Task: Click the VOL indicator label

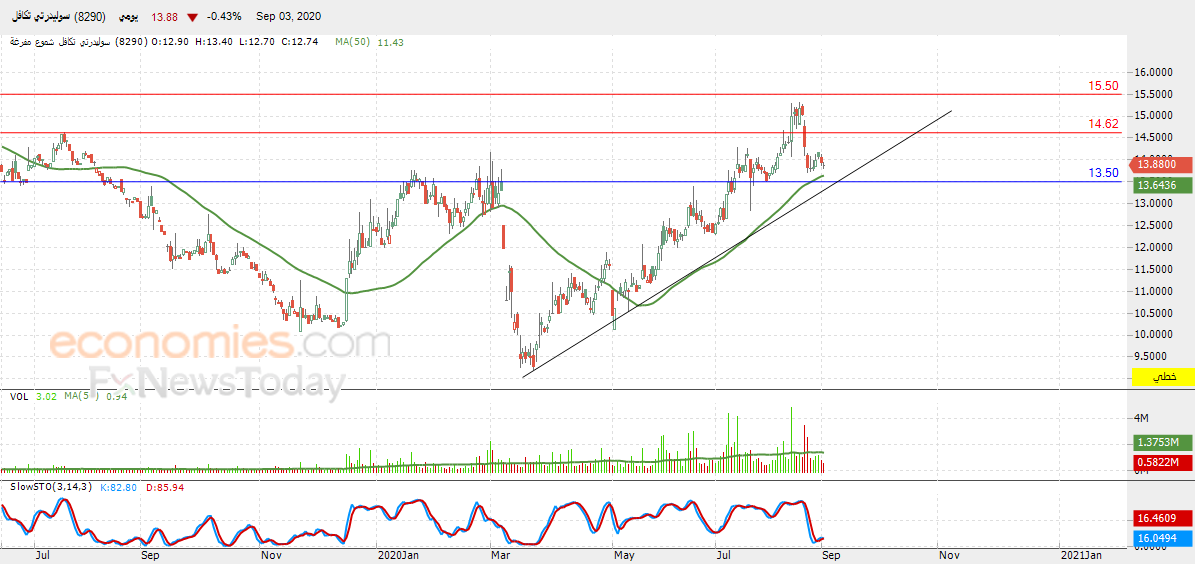Action: 18,397
